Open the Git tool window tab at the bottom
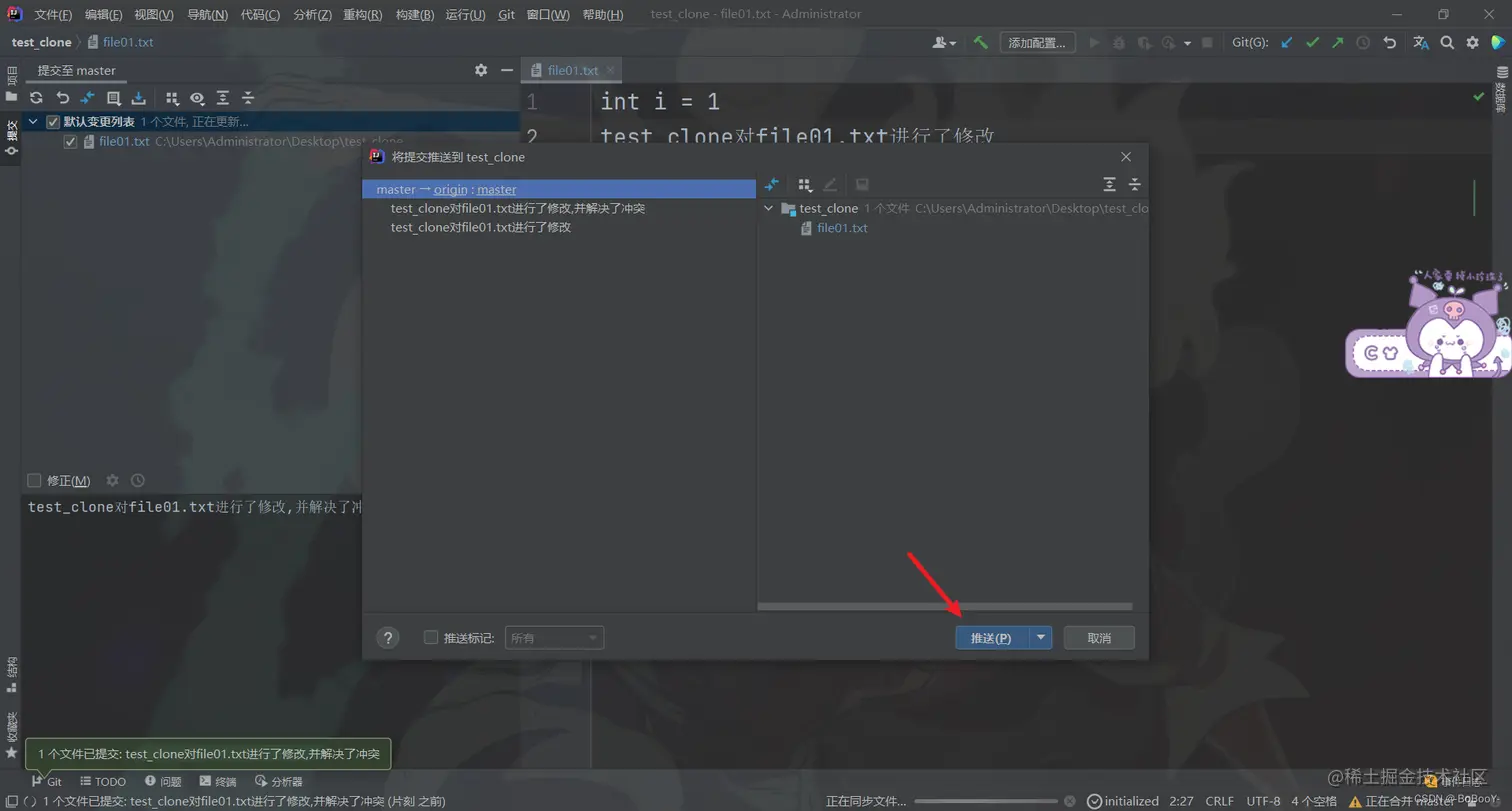 point(46,781)
